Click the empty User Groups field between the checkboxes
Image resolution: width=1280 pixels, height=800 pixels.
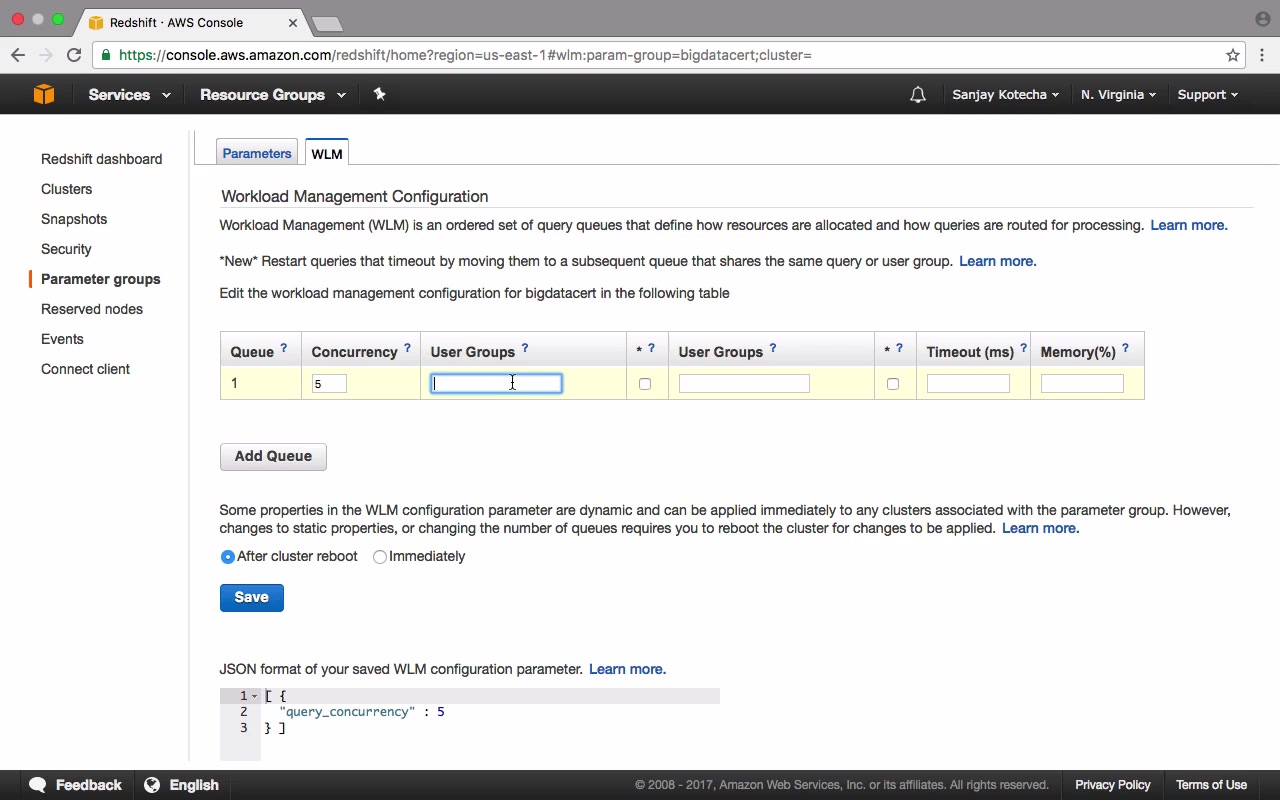pyautogui.click(x=744, y=384)
